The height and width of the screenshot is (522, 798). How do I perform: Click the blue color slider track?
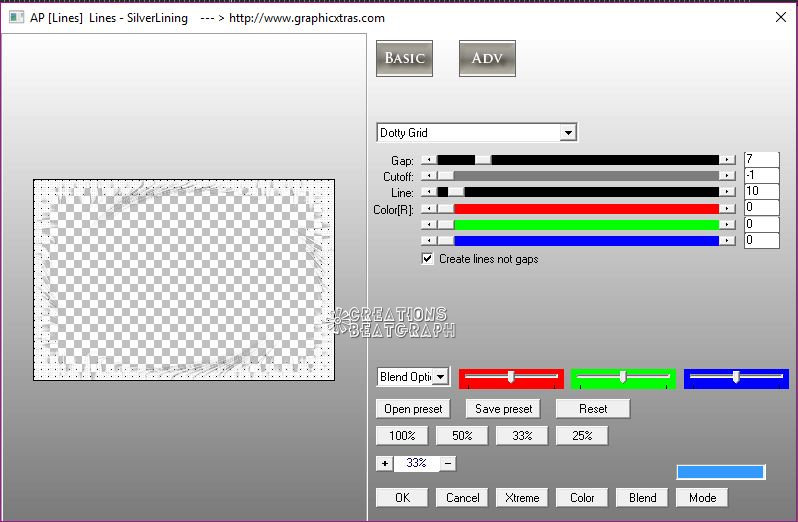(579, 240)
